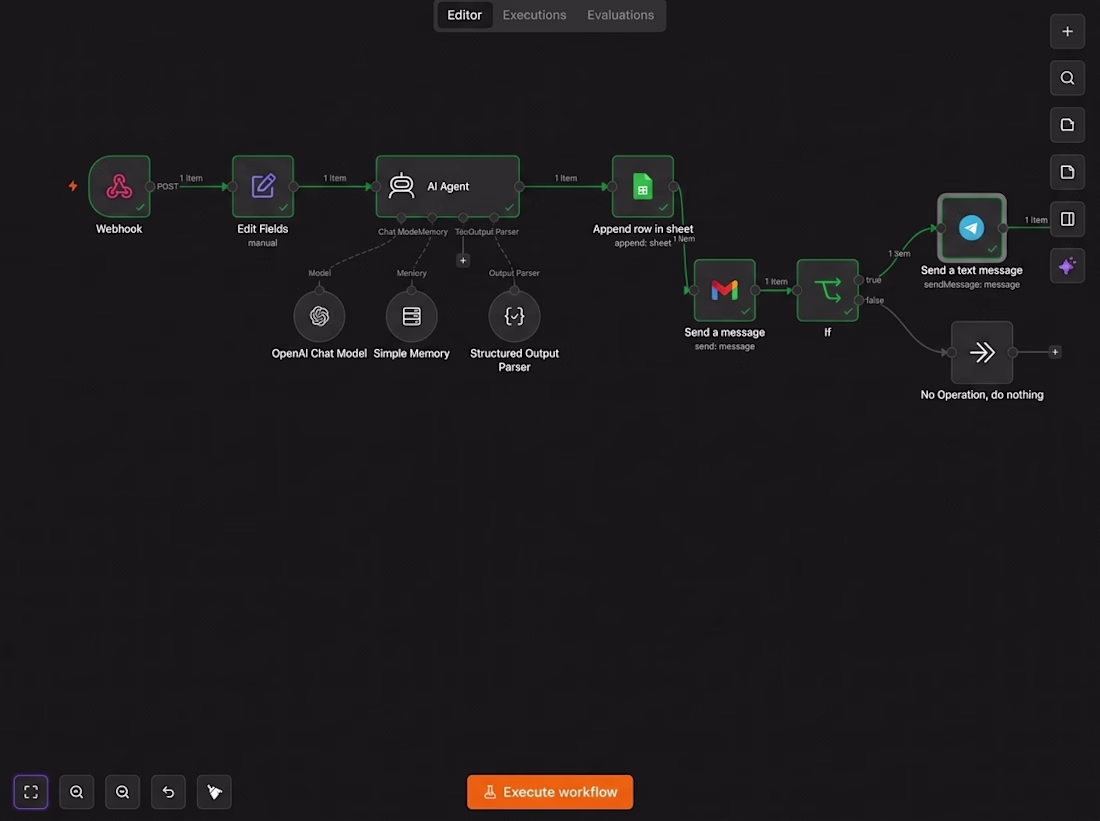Open the Edit Fields node
Viewport: 1100px width, 821px height.
[x=263, y=186]
